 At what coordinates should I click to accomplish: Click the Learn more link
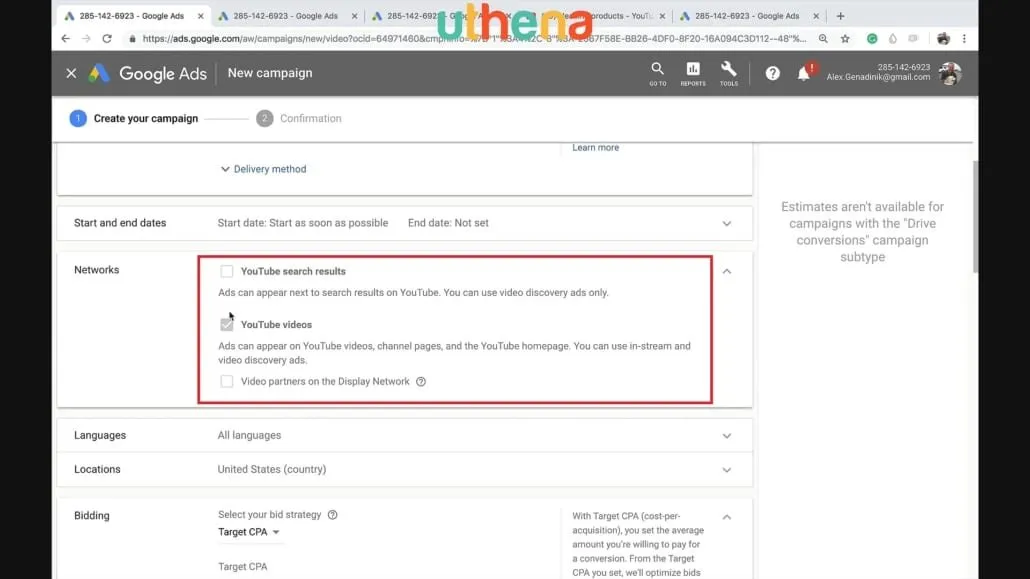[595, 147]
